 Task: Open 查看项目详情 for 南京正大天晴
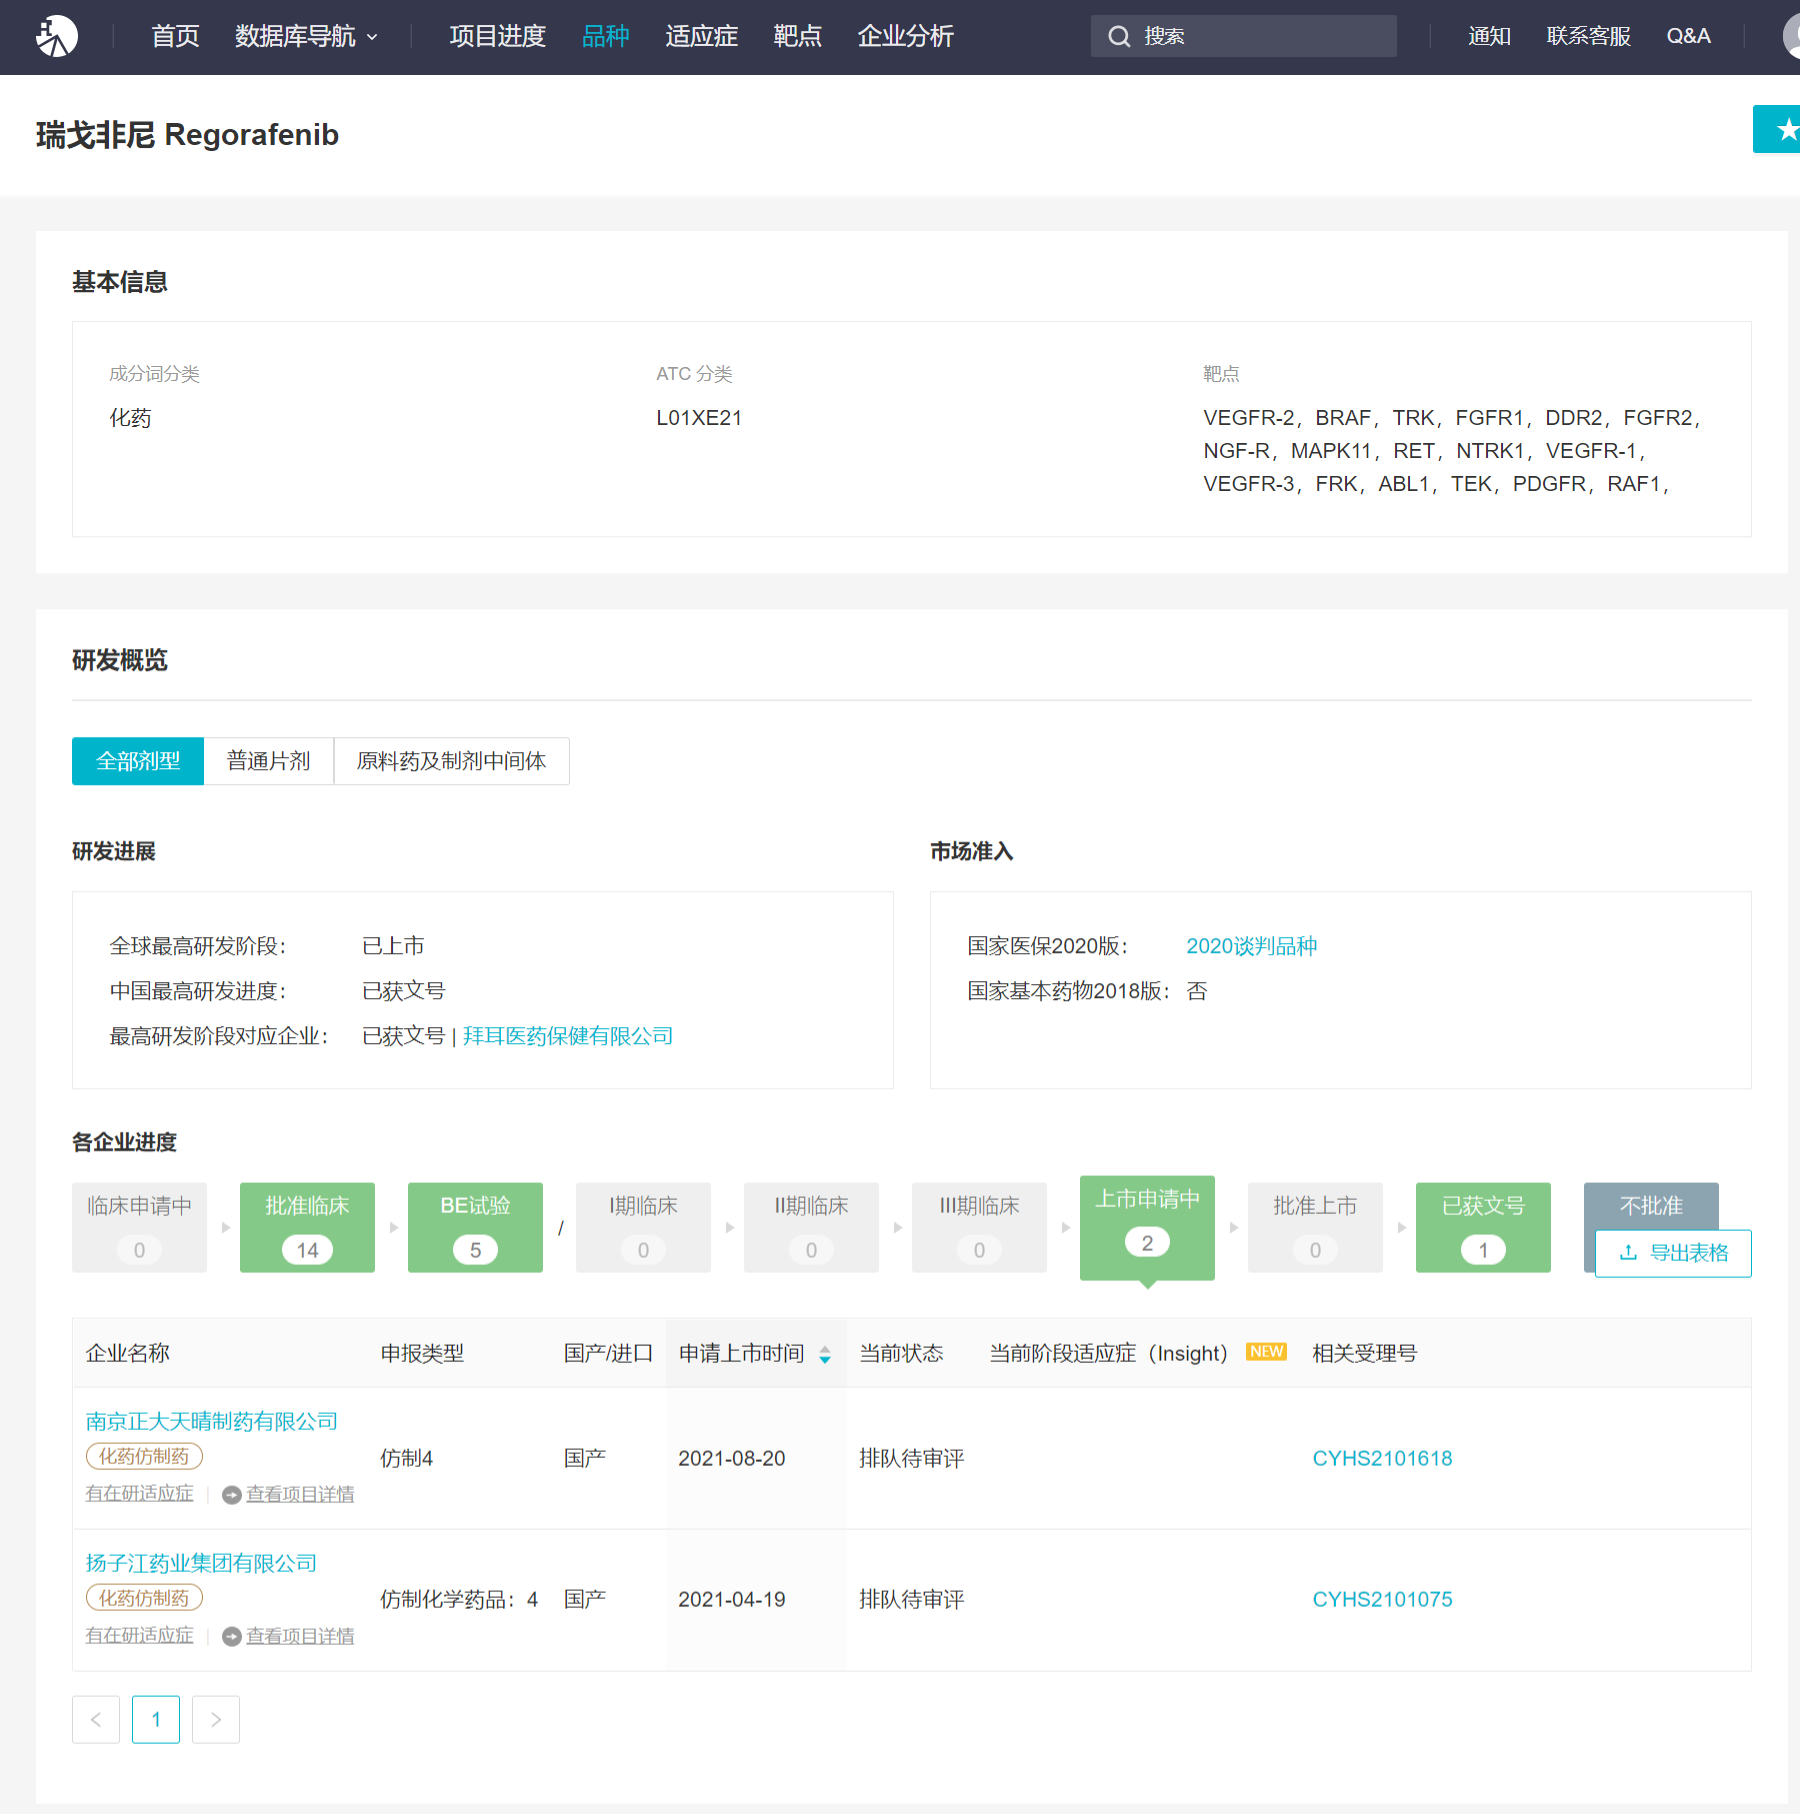pos(300,1495)
